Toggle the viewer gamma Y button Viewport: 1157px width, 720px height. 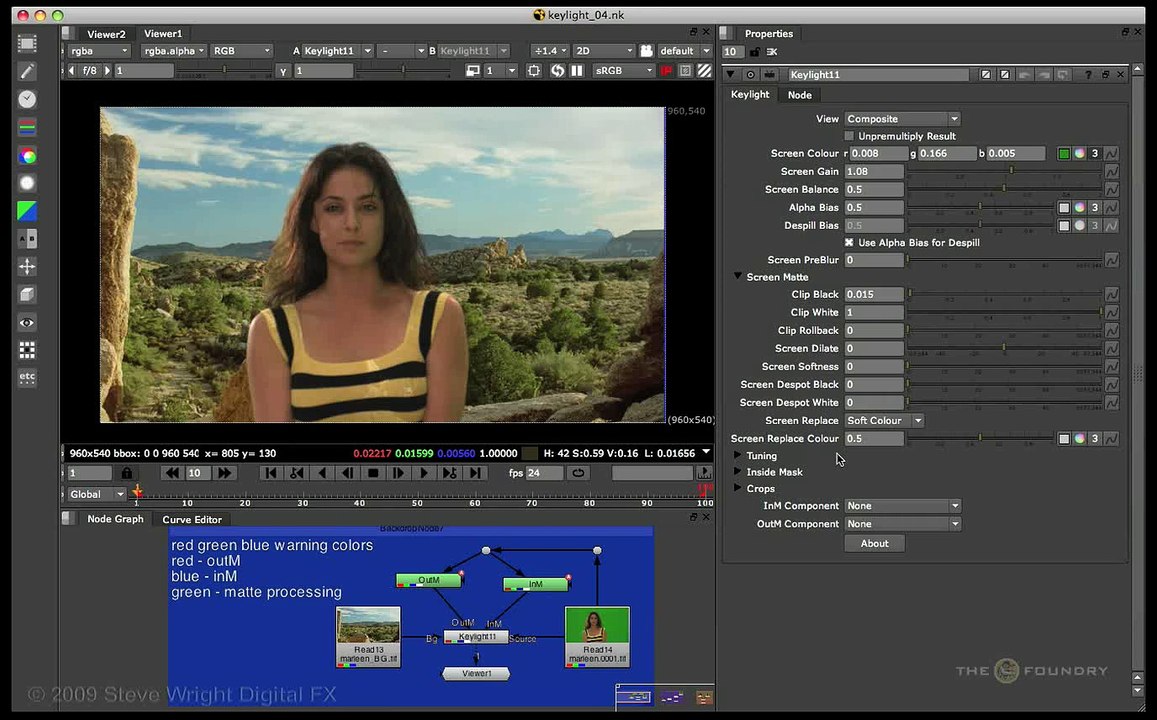click(x=283, y=71)
